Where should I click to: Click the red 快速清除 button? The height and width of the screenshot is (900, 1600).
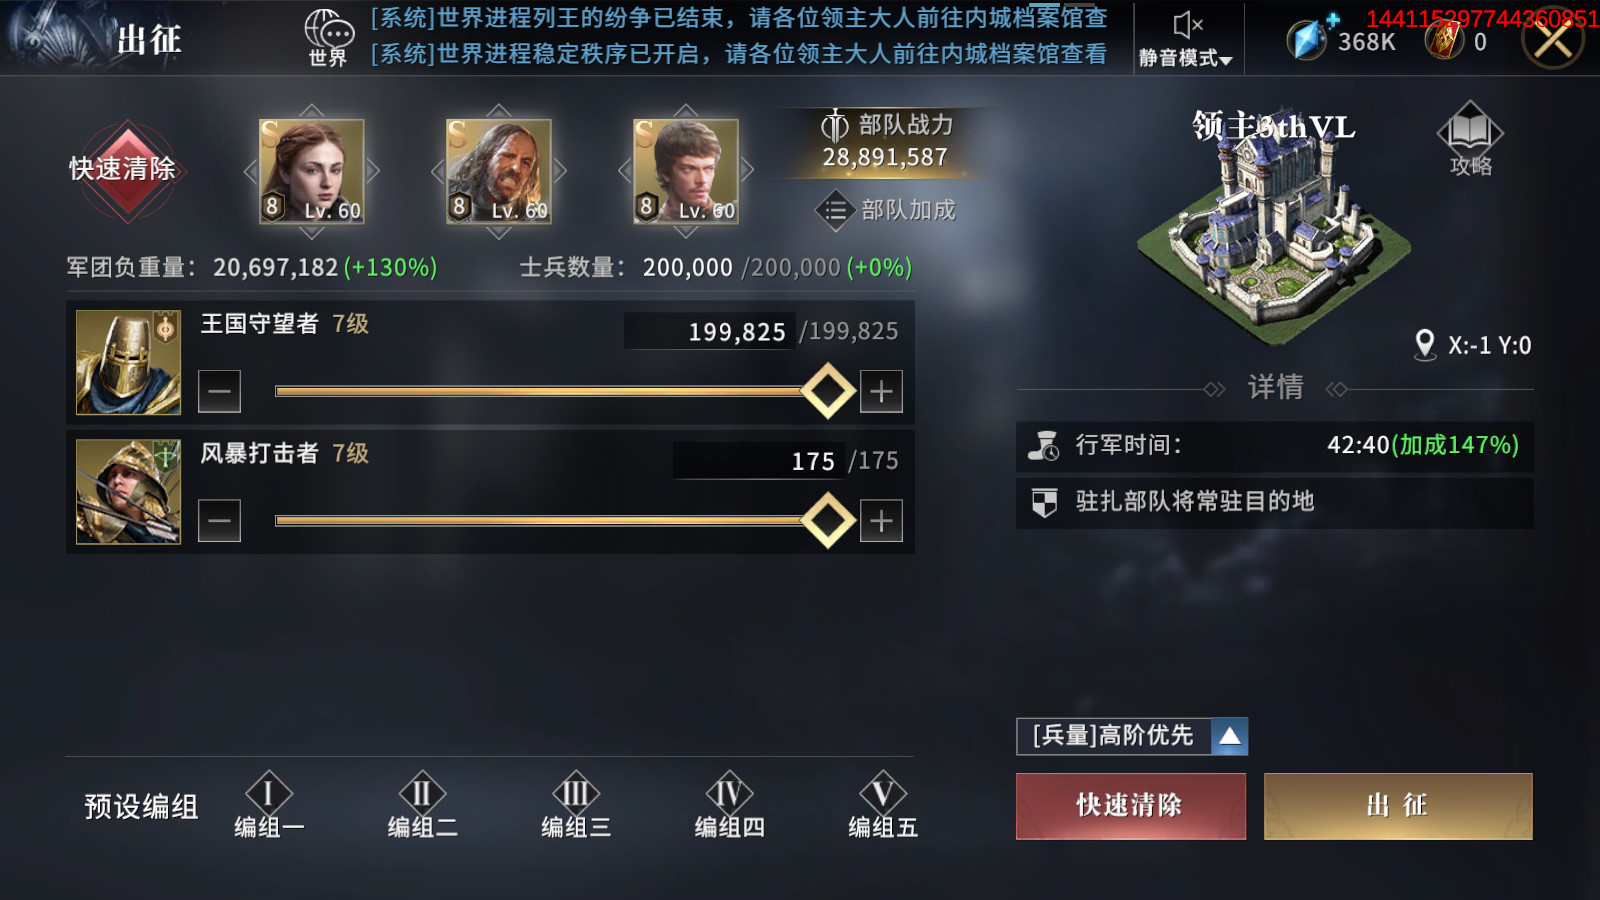pyautogui.click(x=1131, y=806)
